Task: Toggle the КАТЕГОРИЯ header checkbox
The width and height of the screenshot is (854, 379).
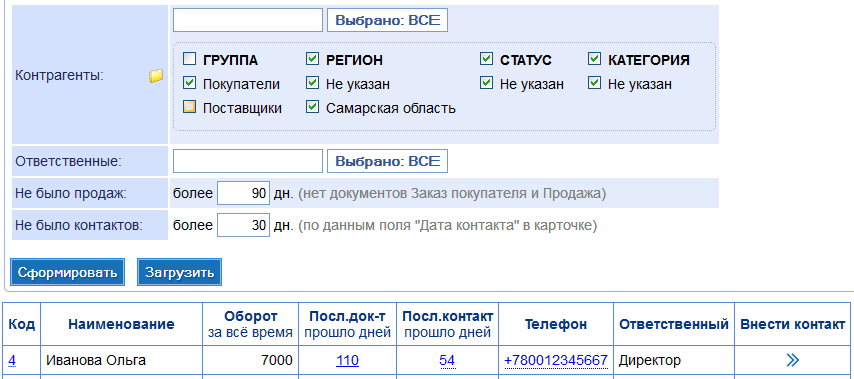Action: point(594,59)
